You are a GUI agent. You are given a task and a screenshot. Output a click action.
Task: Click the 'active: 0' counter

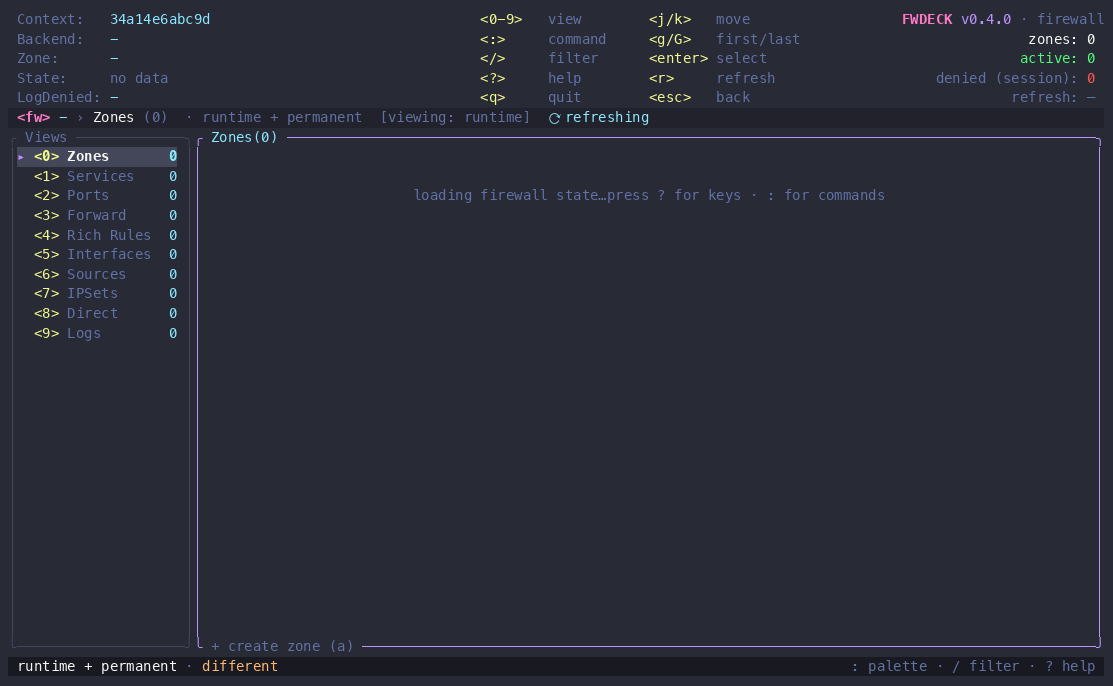[1058, 58]
